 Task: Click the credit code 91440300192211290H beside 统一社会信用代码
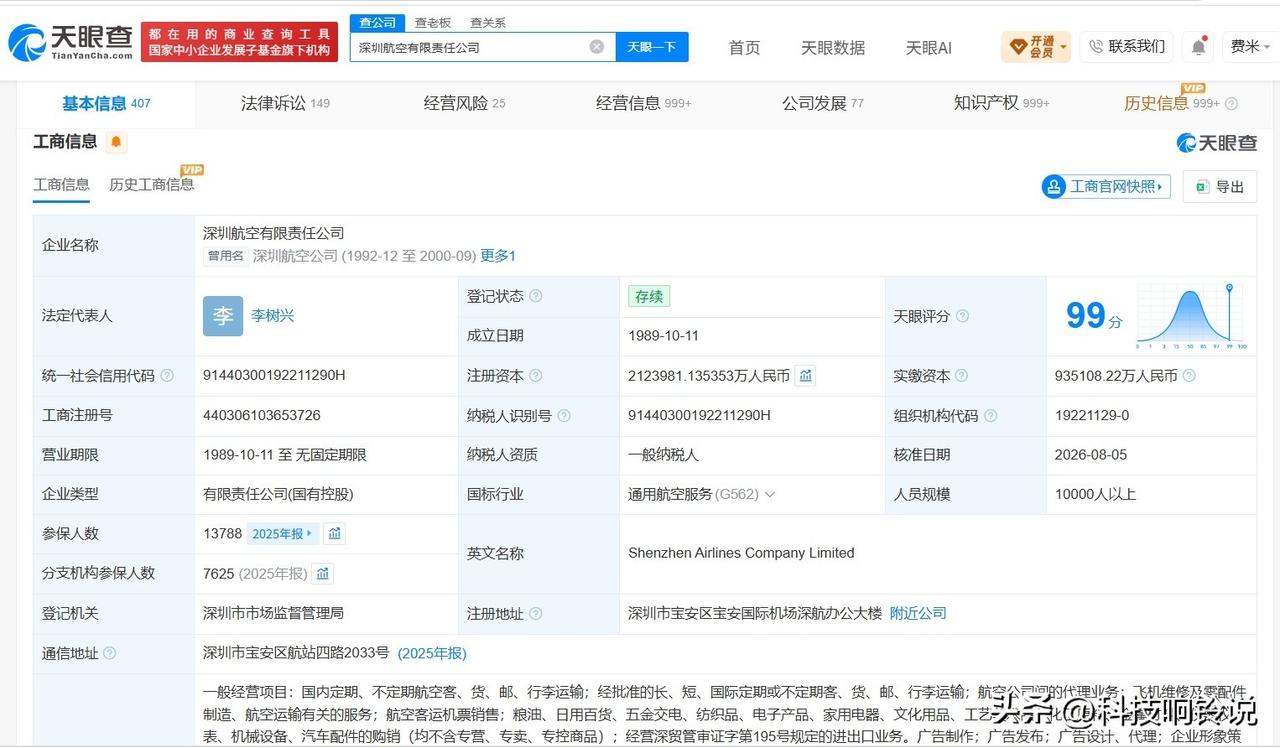pos(274,375)
